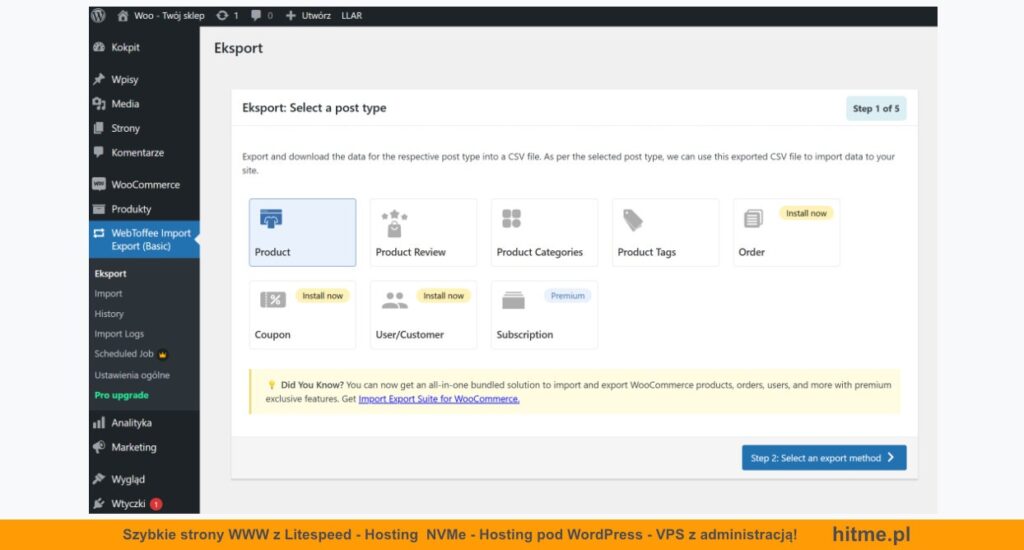This screenshot has height=550, width=1024.
Task: Click the updates refresh icon in admin bar
Action: tap(222, 16)
